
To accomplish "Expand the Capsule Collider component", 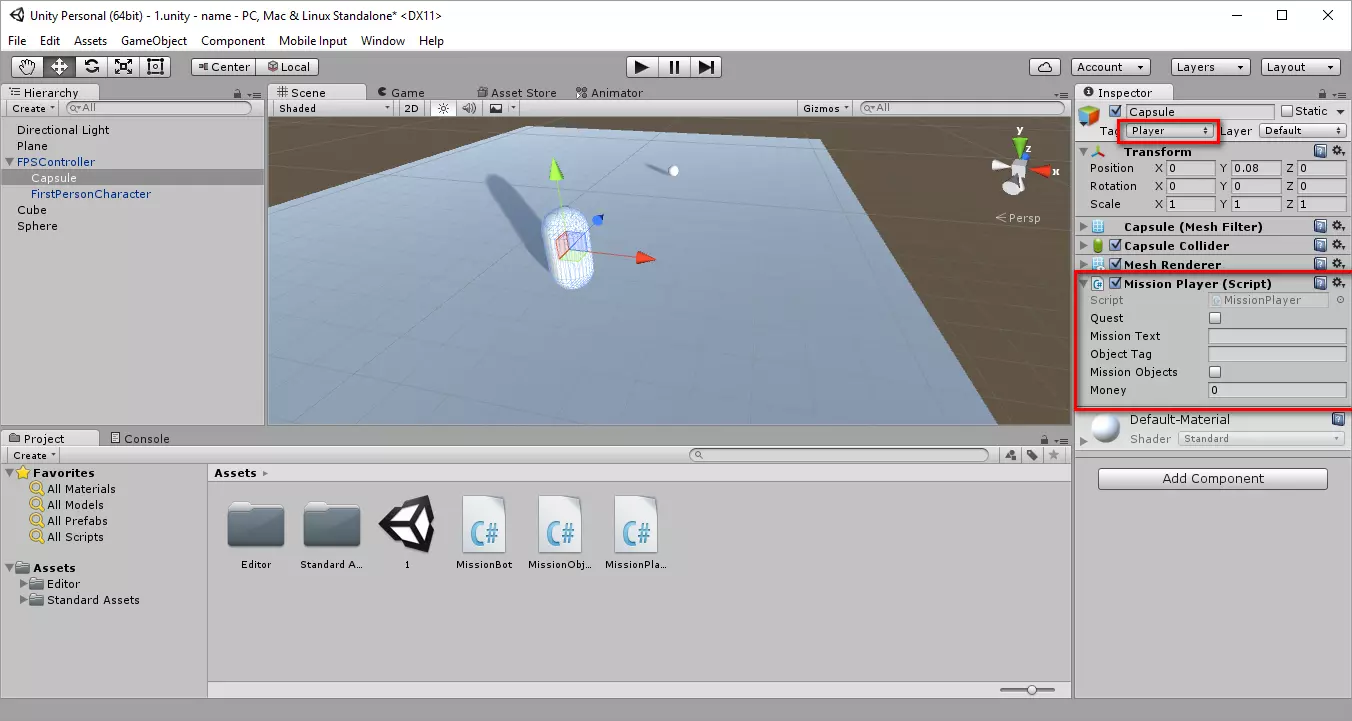I will [x=1083, y=246].
